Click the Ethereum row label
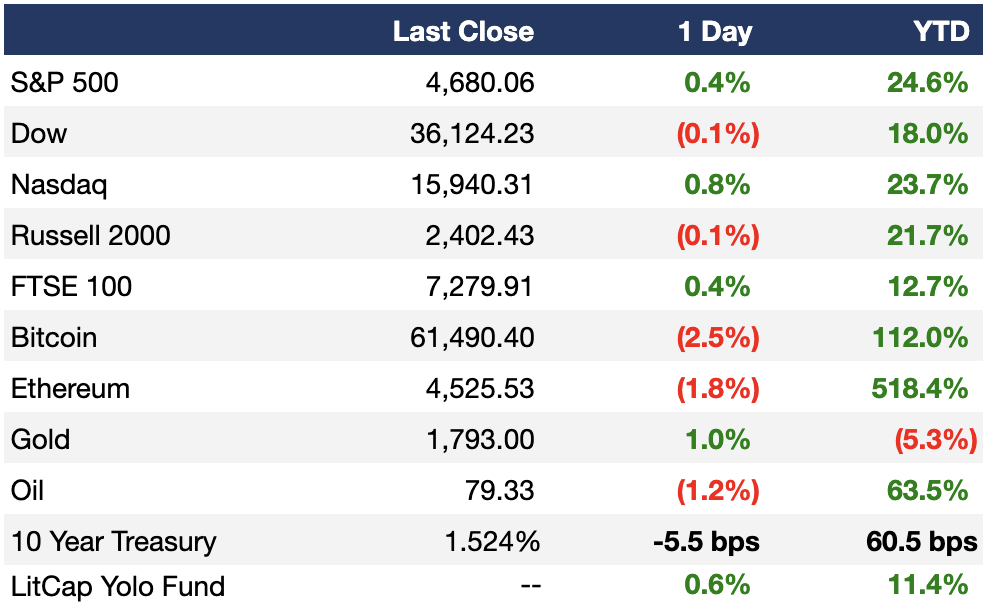Screen dimensions: 986x612 pyautogui.click(x=70, y=389)
